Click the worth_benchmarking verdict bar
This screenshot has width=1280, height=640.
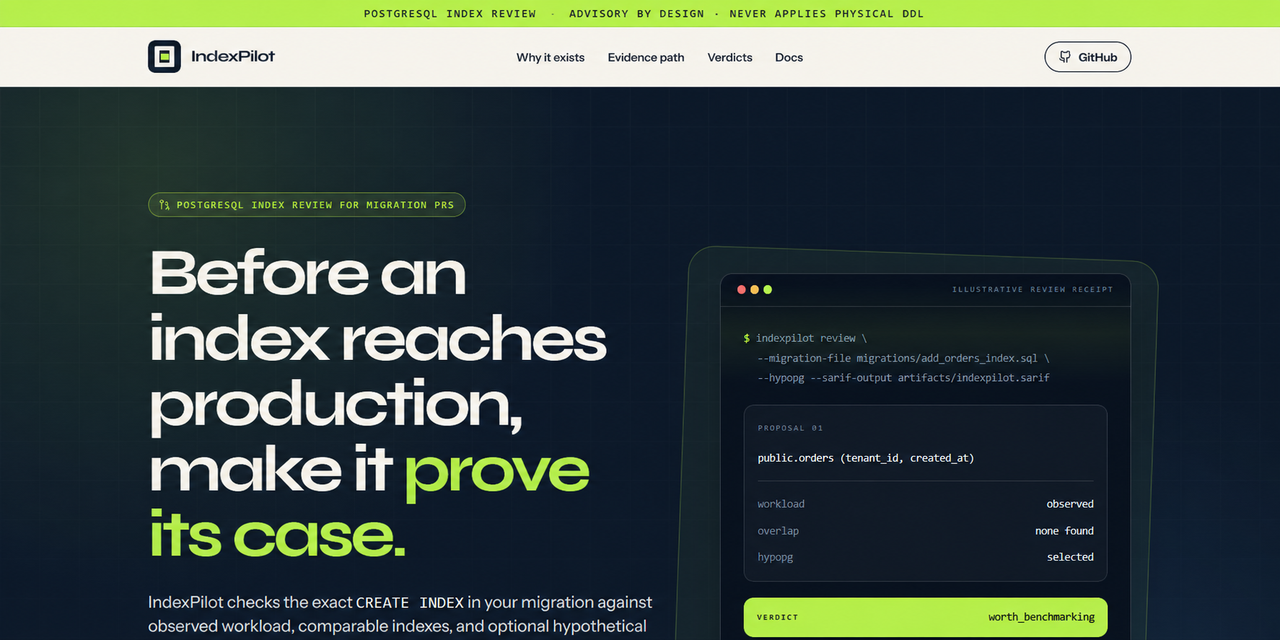[x=926, y=617]
